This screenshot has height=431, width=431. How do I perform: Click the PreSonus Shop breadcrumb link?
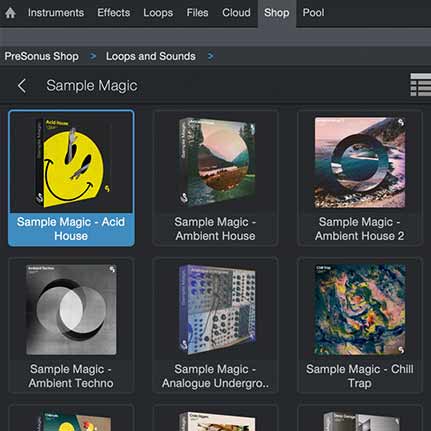pos(42,56)
